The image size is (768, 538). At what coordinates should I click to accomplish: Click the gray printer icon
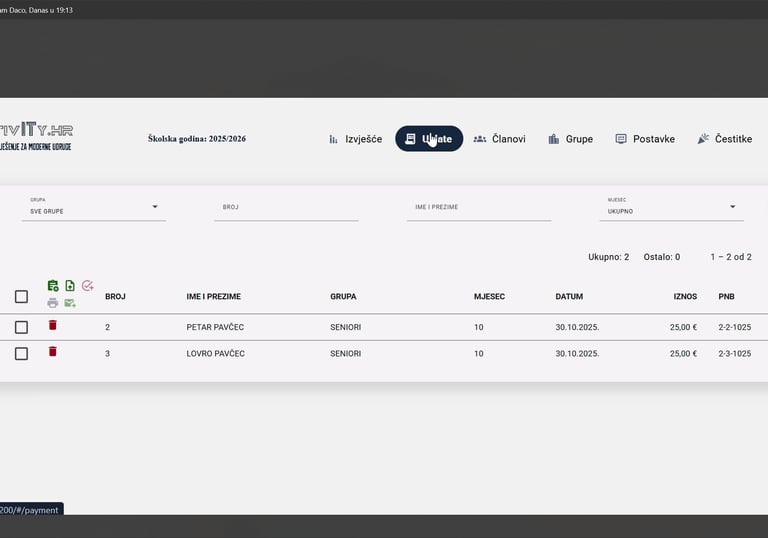tap(53, 303)
